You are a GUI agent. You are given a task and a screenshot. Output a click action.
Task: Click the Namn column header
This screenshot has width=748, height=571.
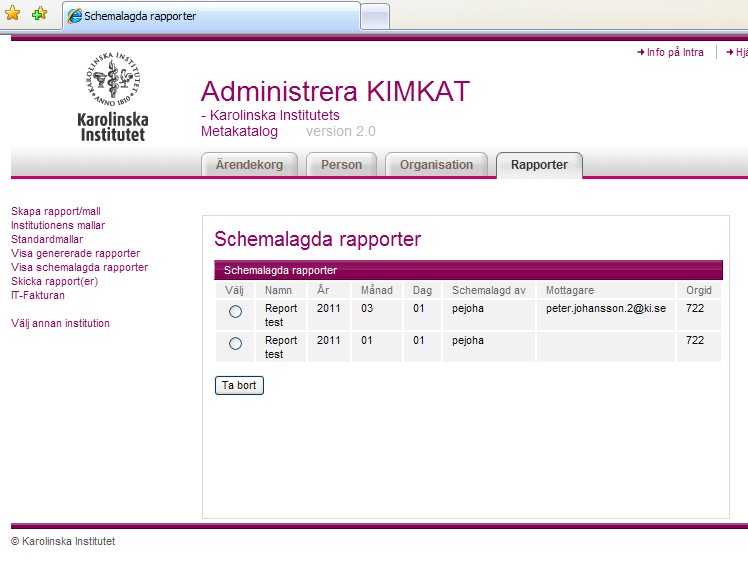(x=278, y=290)
